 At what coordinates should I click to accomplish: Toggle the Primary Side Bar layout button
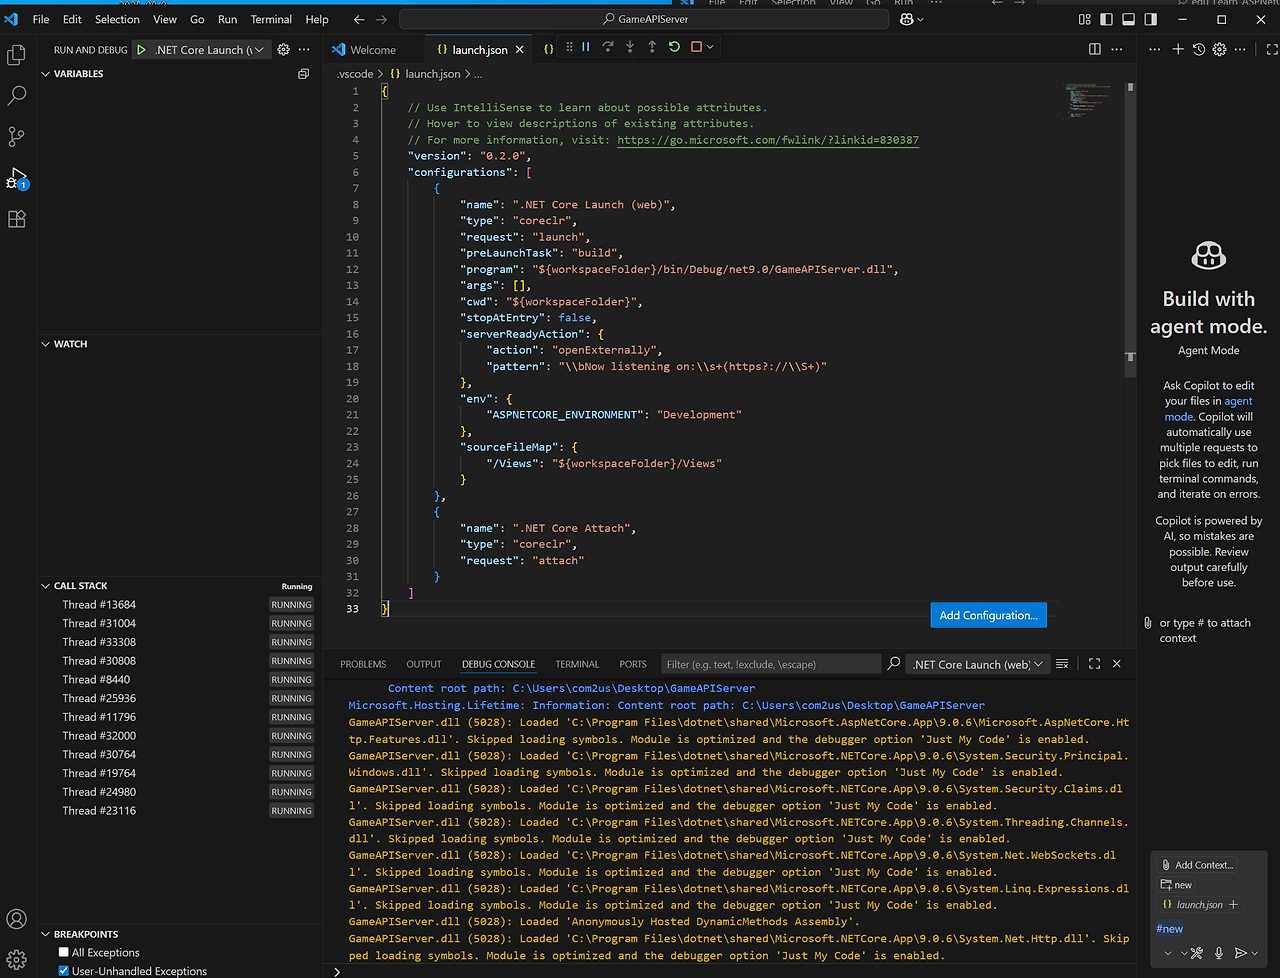point(1106,19)
